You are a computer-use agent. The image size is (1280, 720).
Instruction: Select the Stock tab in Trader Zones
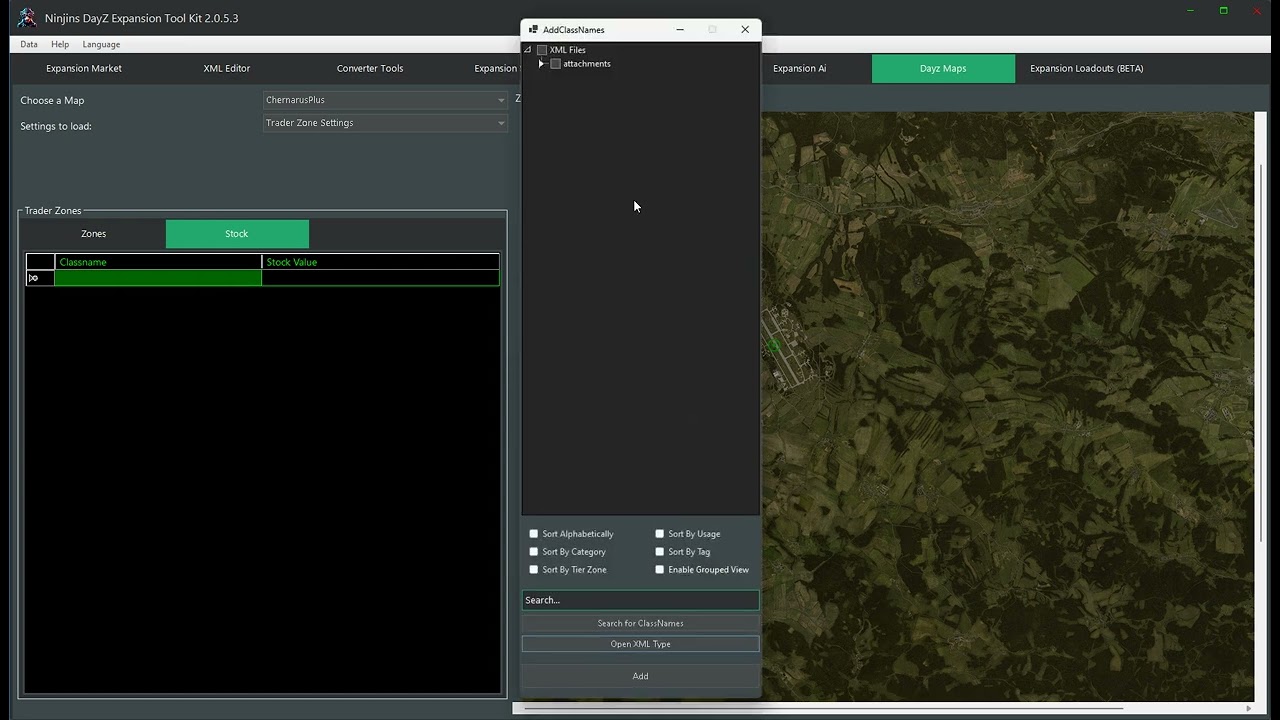237,234
